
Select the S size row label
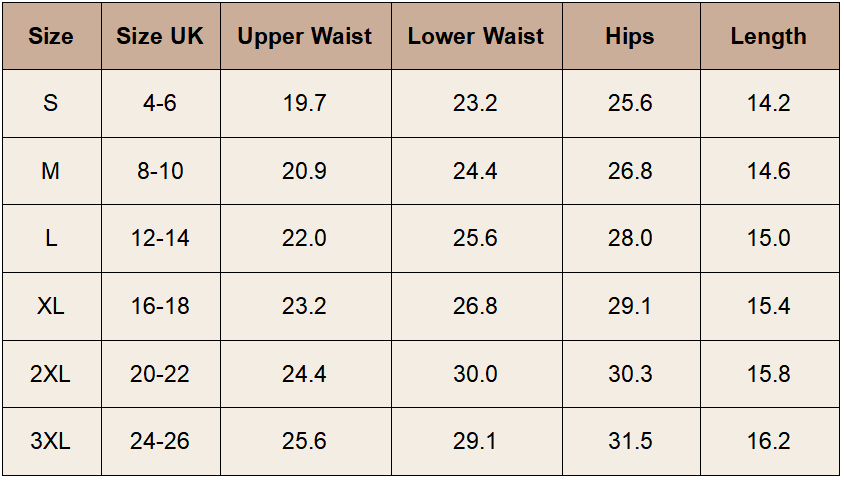pos(51,104)
